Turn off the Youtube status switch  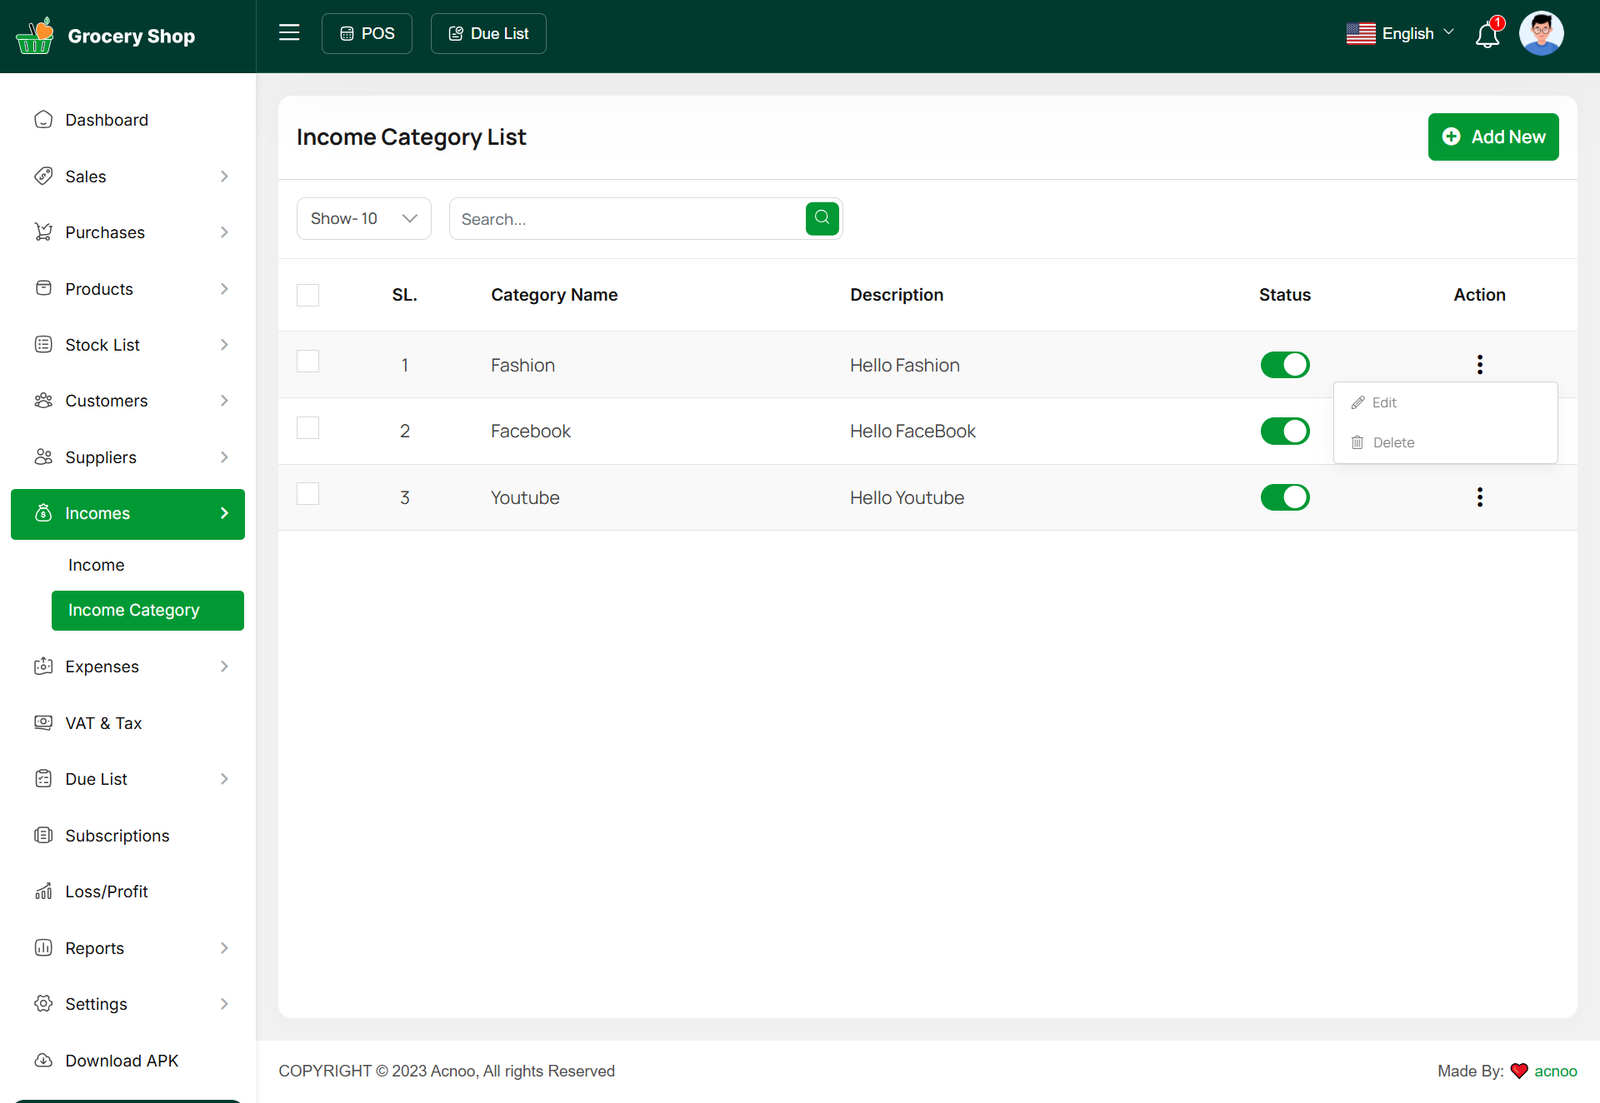pos(1284,497)
